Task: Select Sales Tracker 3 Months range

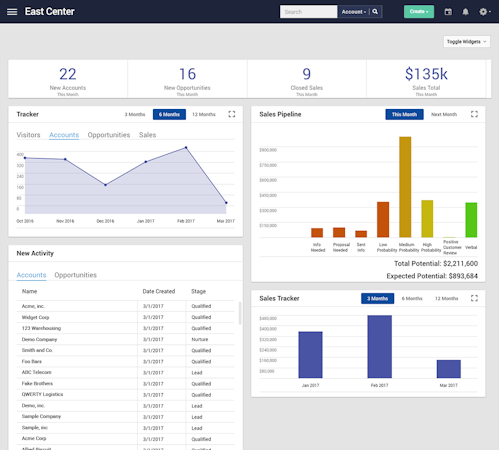Action: [377, 298]
